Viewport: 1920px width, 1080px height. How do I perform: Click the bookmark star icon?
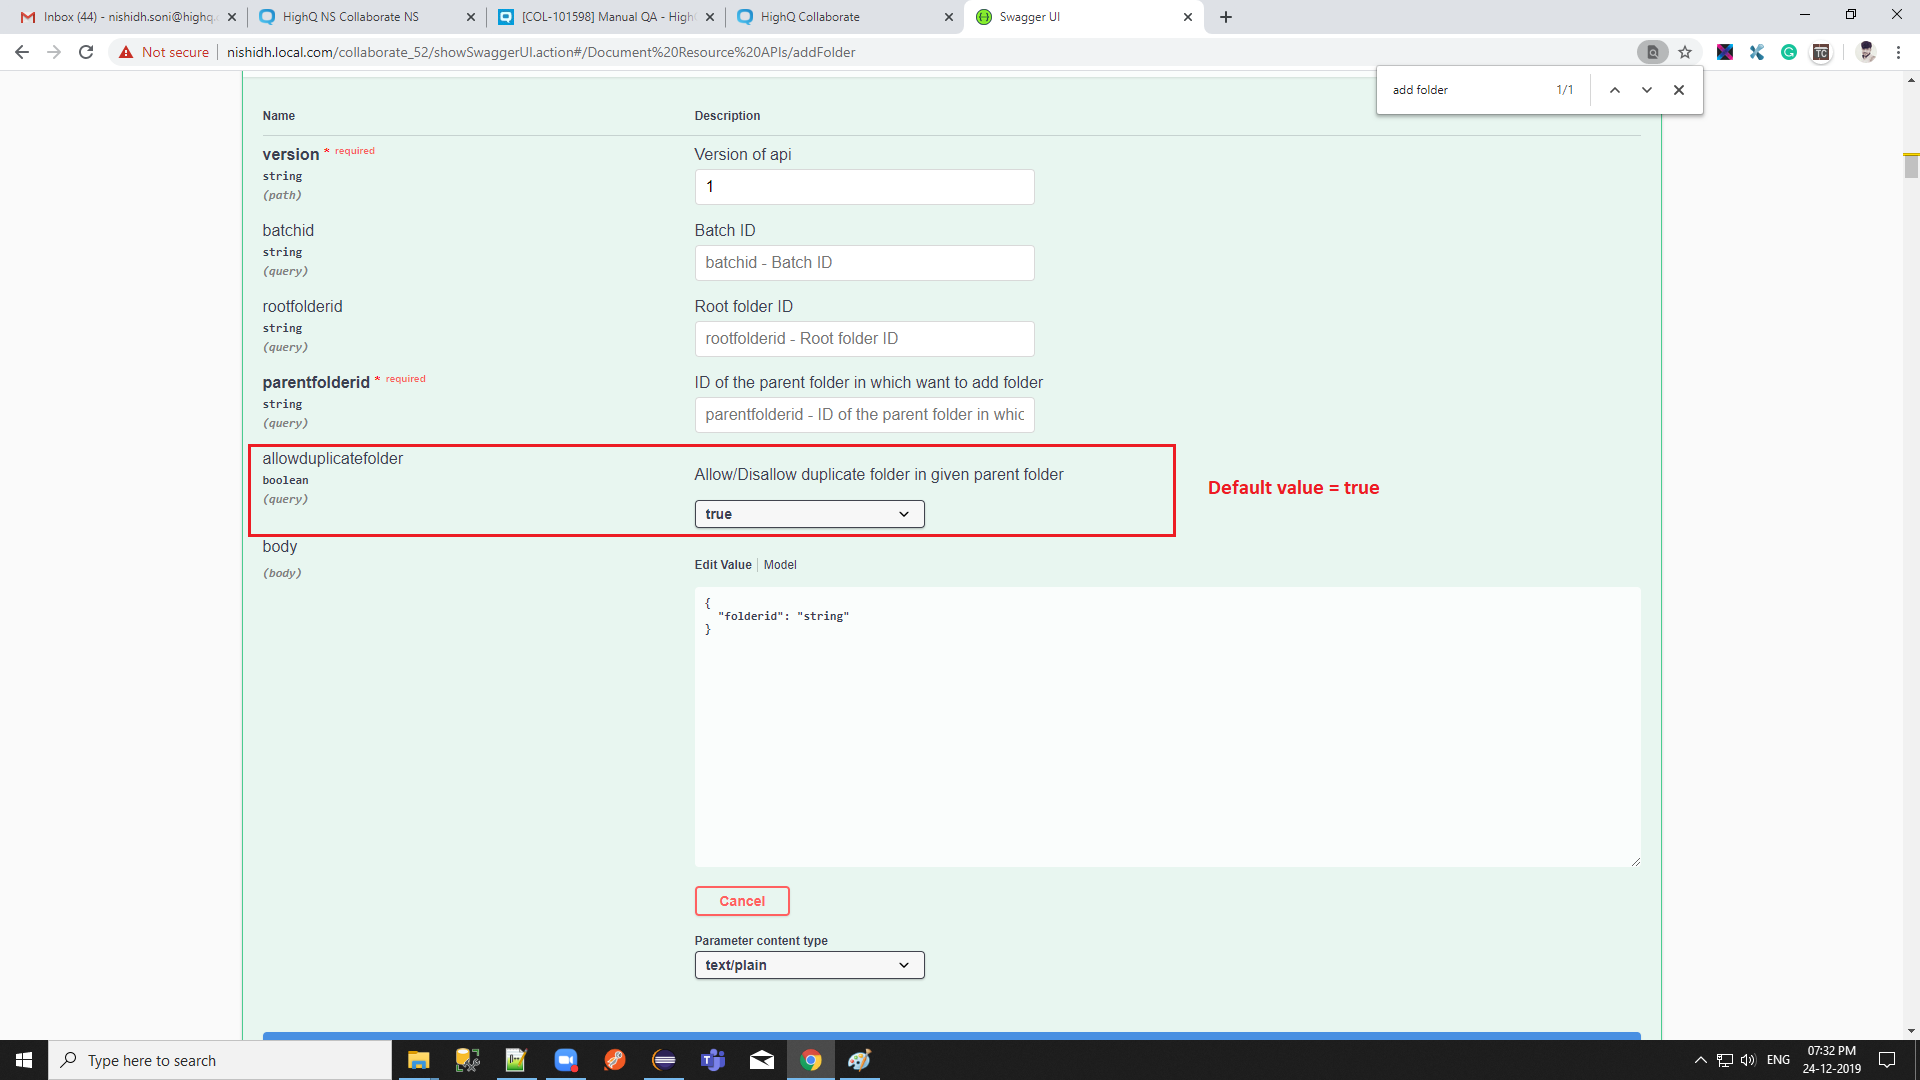(x=1685, y=52)
